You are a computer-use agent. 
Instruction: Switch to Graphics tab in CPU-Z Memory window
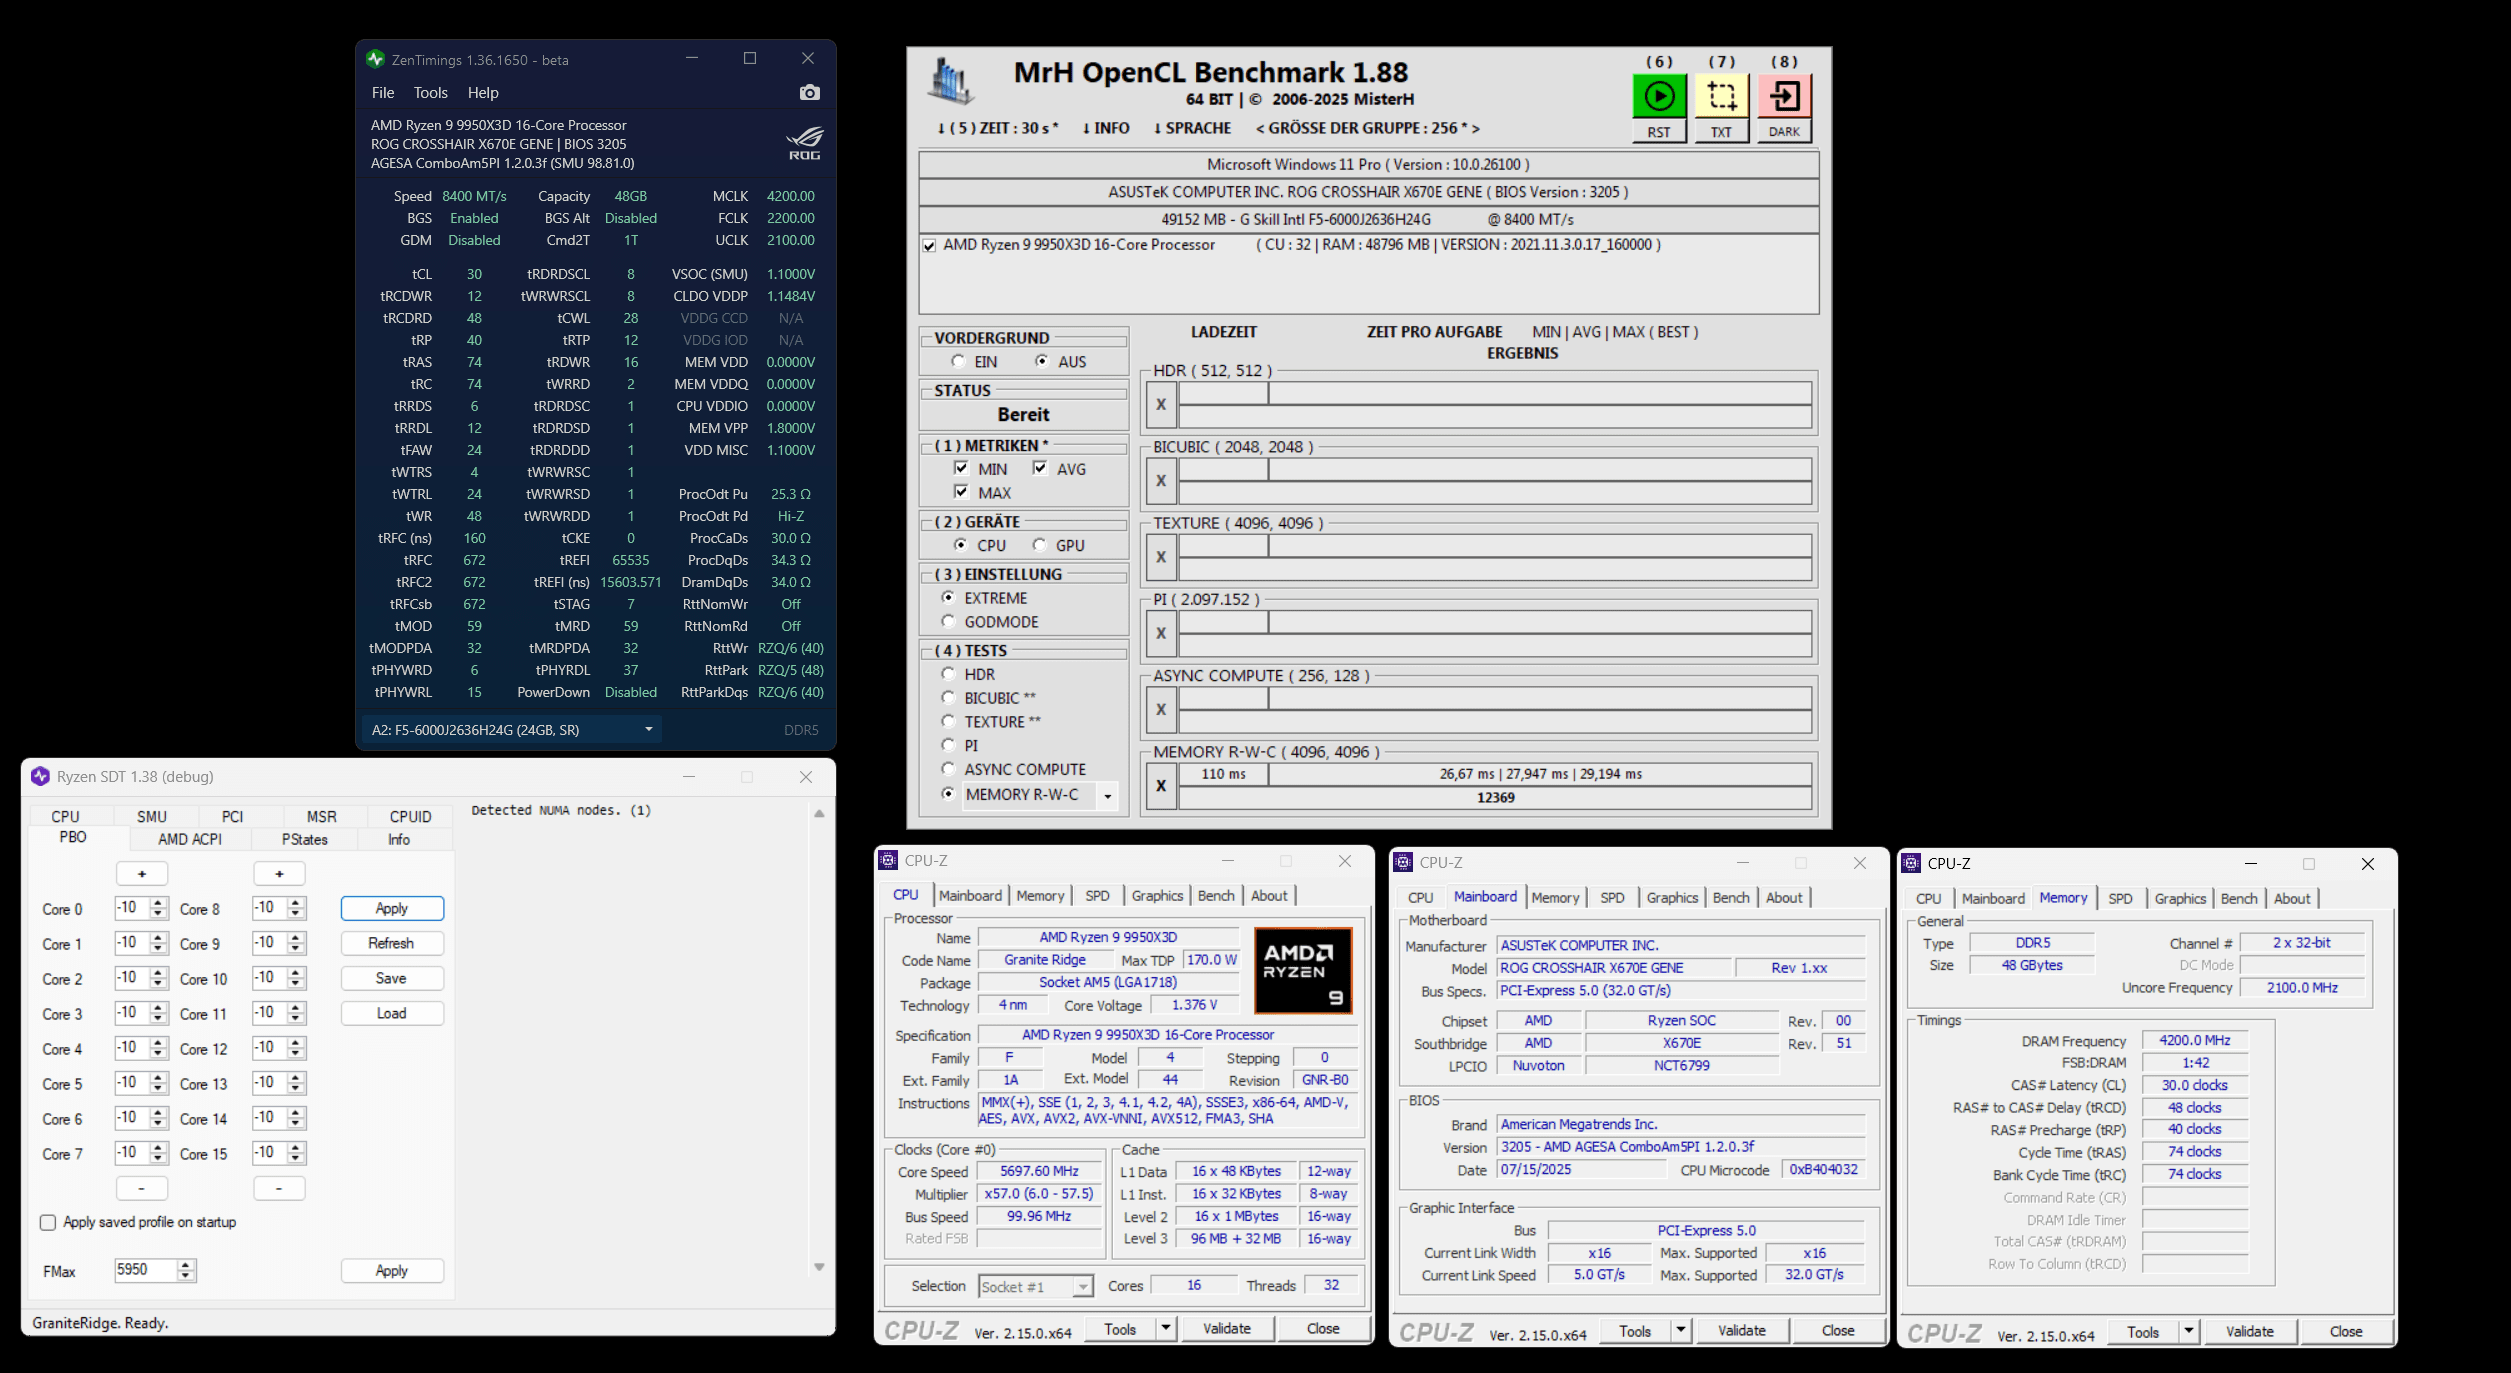click(x=2180, y=899)
